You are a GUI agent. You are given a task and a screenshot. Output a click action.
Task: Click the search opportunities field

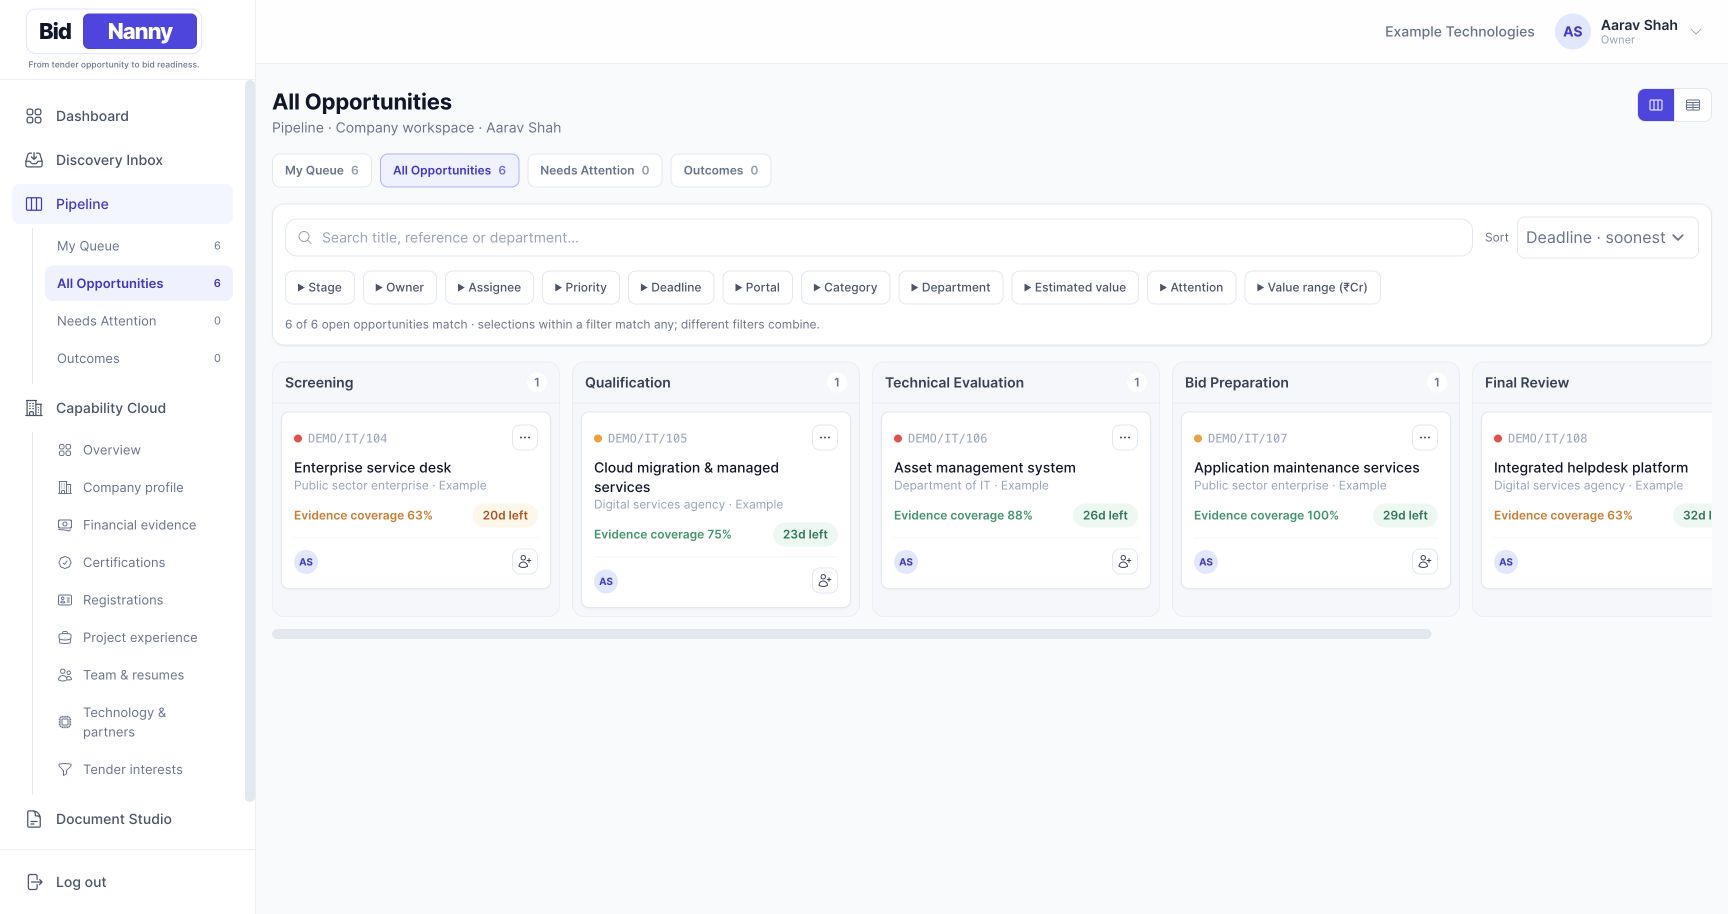(x=878, y=238)
